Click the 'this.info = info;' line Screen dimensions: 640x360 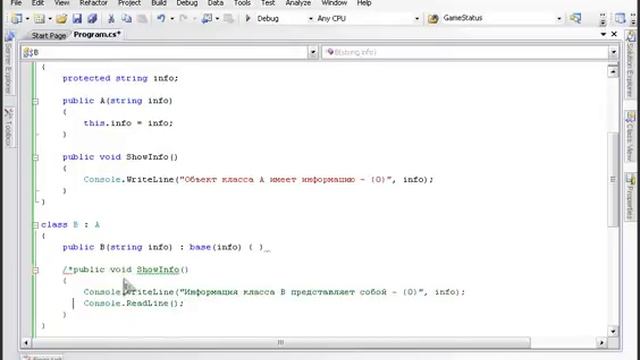point(128,123)
